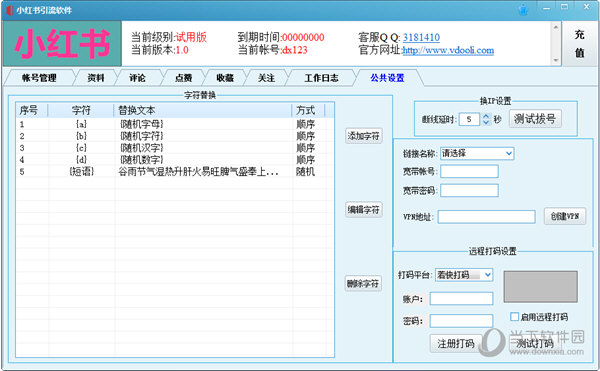Screen dimensions: 600x371
Task: Focus the 断线延时 seconds field
Action: pos(469,119)
